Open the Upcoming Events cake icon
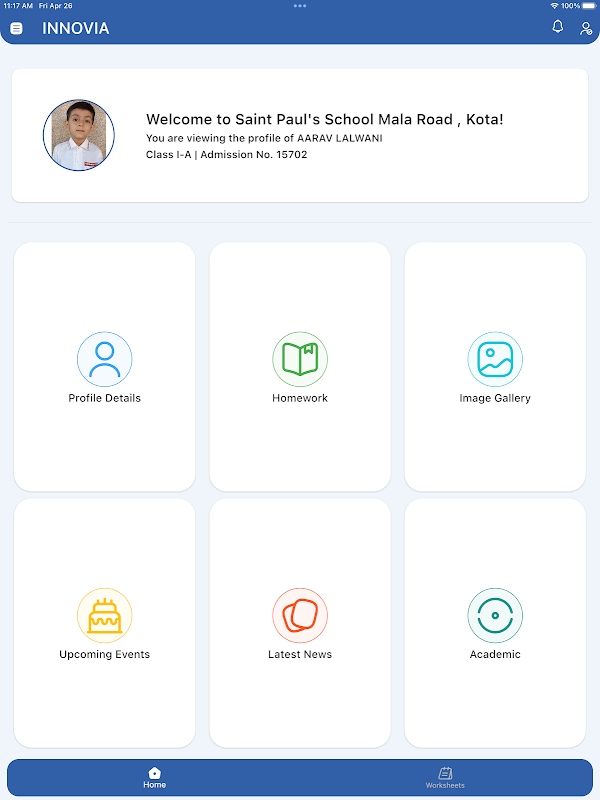This screenshot has width=600, height=800. click(x=105, y=615)
